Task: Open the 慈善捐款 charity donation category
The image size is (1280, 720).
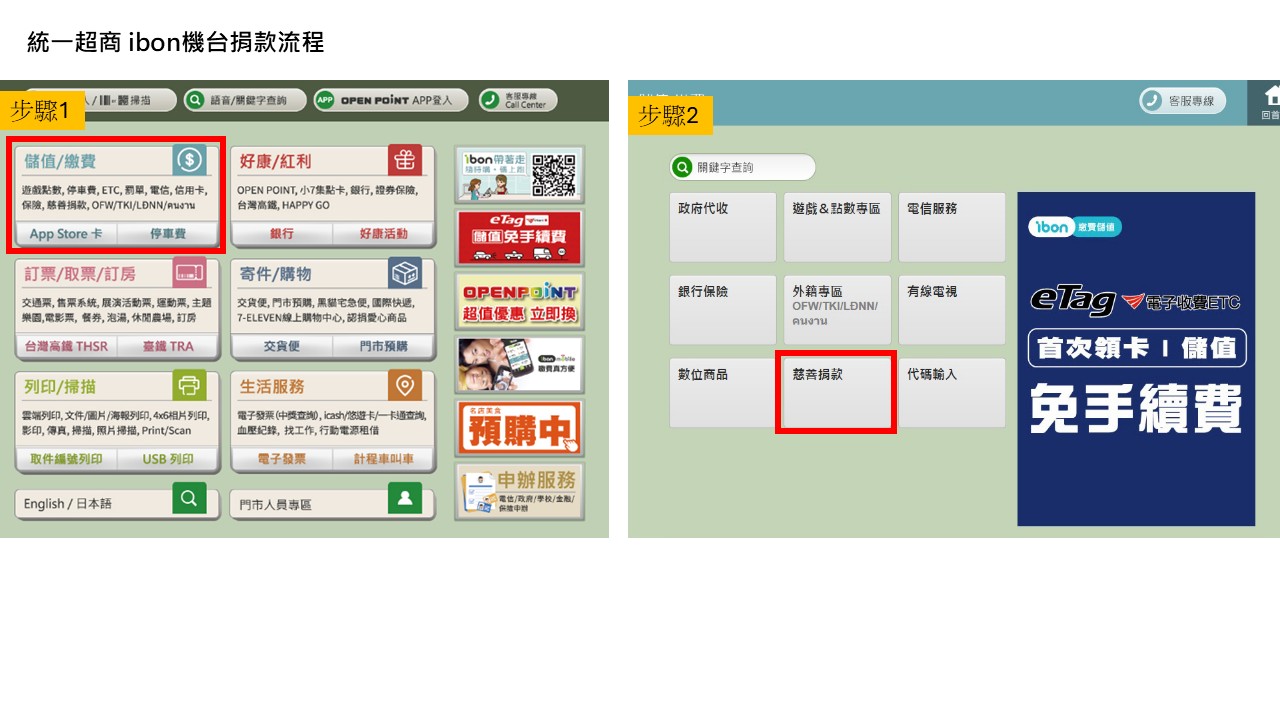Action: pyautogui.click(x=836, y=392)
